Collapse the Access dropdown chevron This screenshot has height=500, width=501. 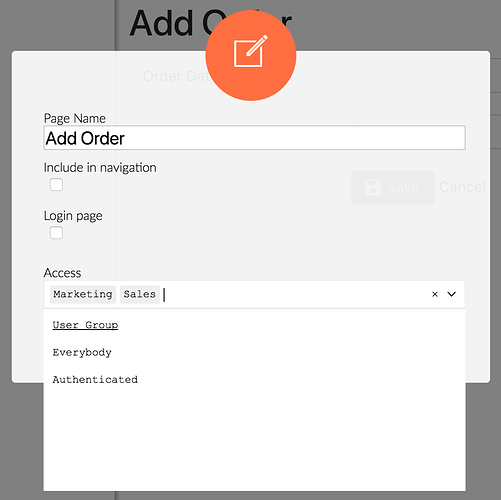coord(452,294)
